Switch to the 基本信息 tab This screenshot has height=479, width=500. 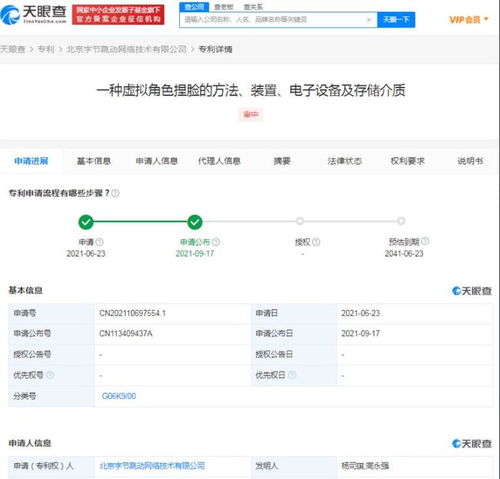94,161
